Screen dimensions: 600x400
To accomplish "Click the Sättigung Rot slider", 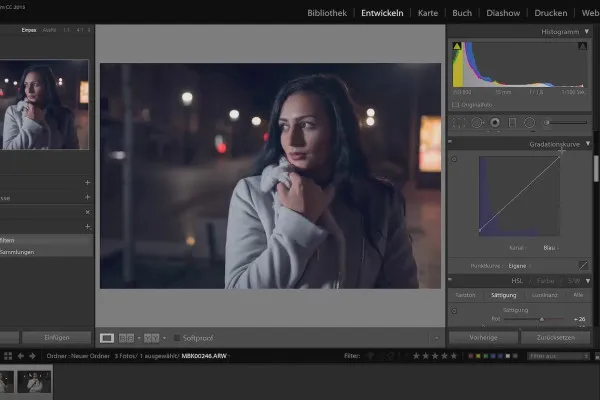I will tap(541, 320).
